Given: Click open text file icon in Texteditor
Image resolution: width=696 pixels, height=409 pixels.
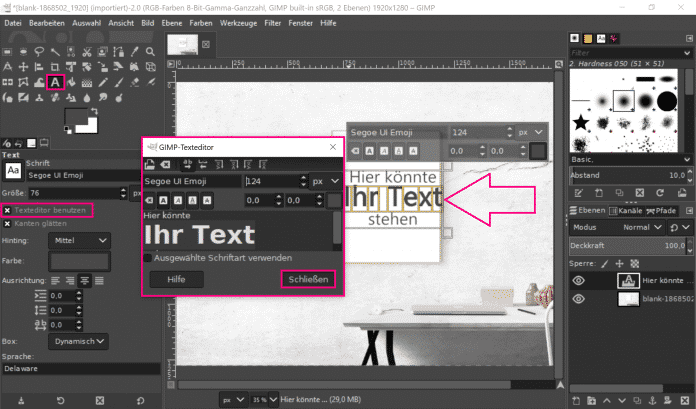Looking at the screenshot, I should (151, 164).
